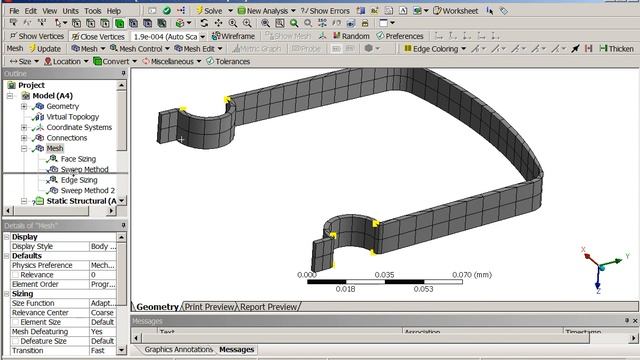Switch to the Report Preview tab
Screen dimensions: 640x360
[x=269, y=307]
